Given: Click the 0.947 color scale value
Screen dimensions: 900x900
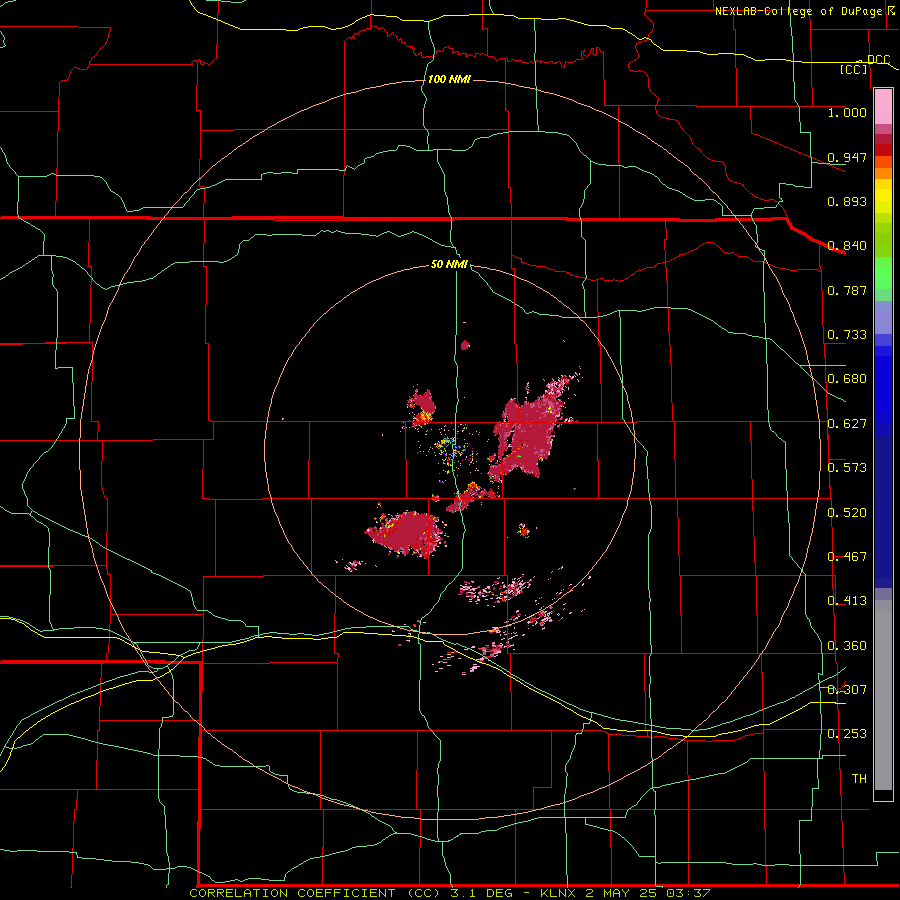Looking at the screenshot, I should (x=847, y=157).
